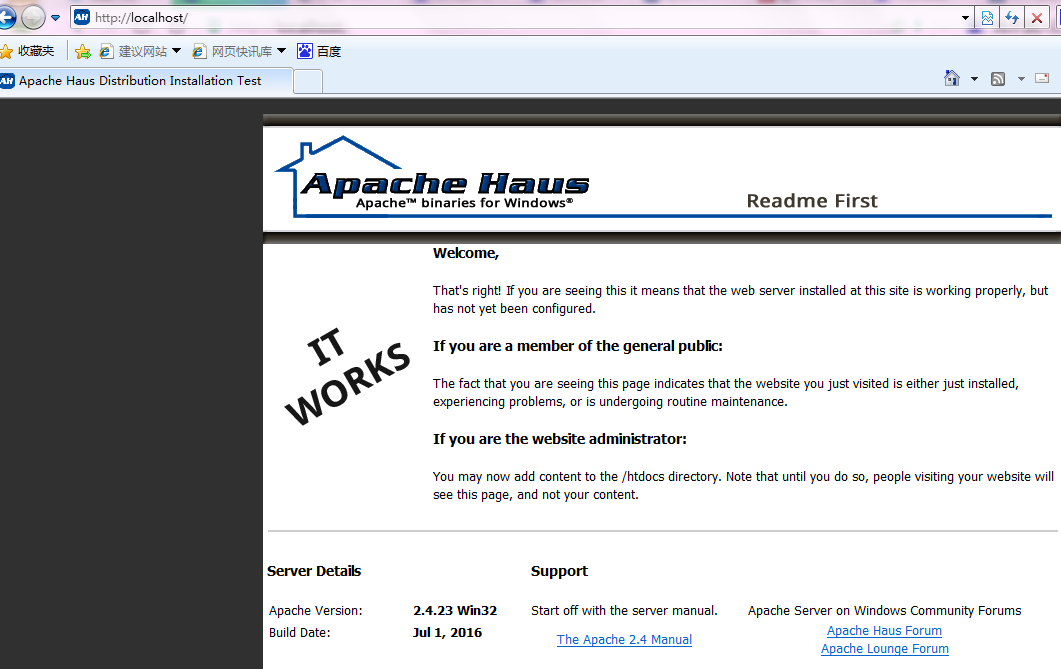Click the build date Jul 1, 2016
The height and width of the screenshot is (669, 1061).
pyautogui.click(x=447, y=633)
